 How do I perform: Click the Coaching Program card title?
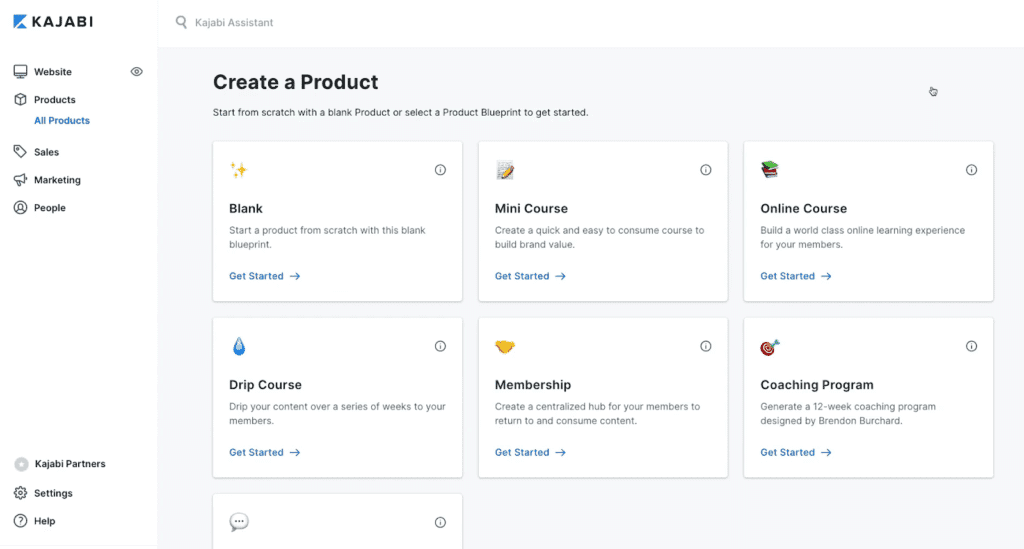tap(817, 385)
